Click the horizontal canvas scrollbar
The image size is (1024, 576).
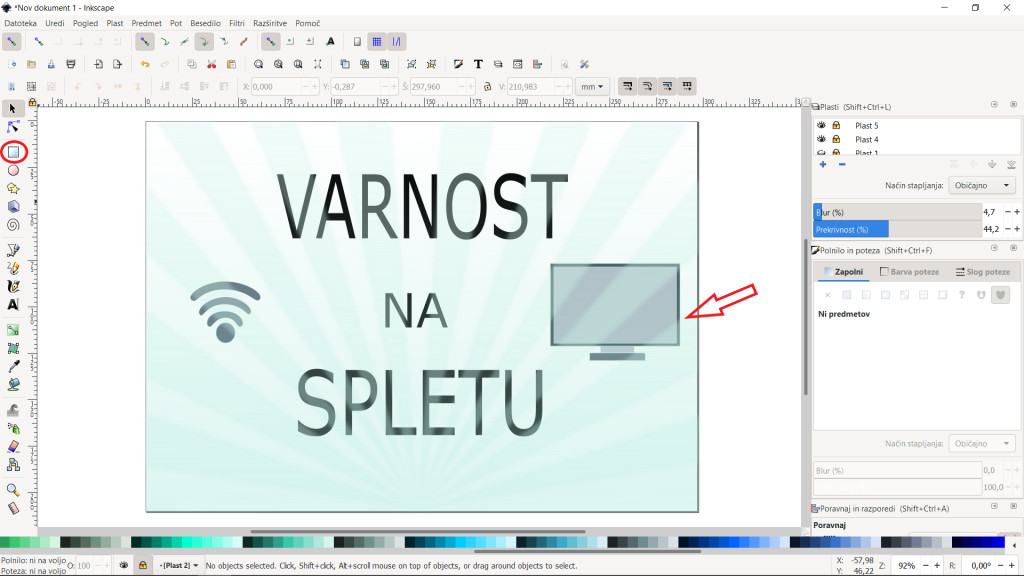(x=418, y=532)
